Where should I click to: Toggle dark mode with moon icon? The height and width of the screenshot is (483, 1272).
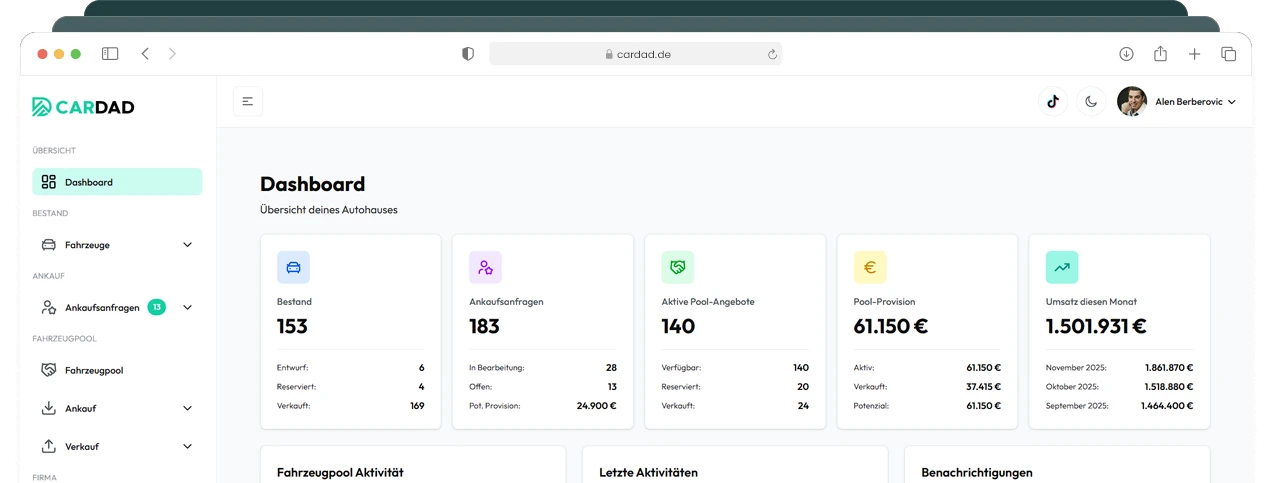coord(1091,101)
